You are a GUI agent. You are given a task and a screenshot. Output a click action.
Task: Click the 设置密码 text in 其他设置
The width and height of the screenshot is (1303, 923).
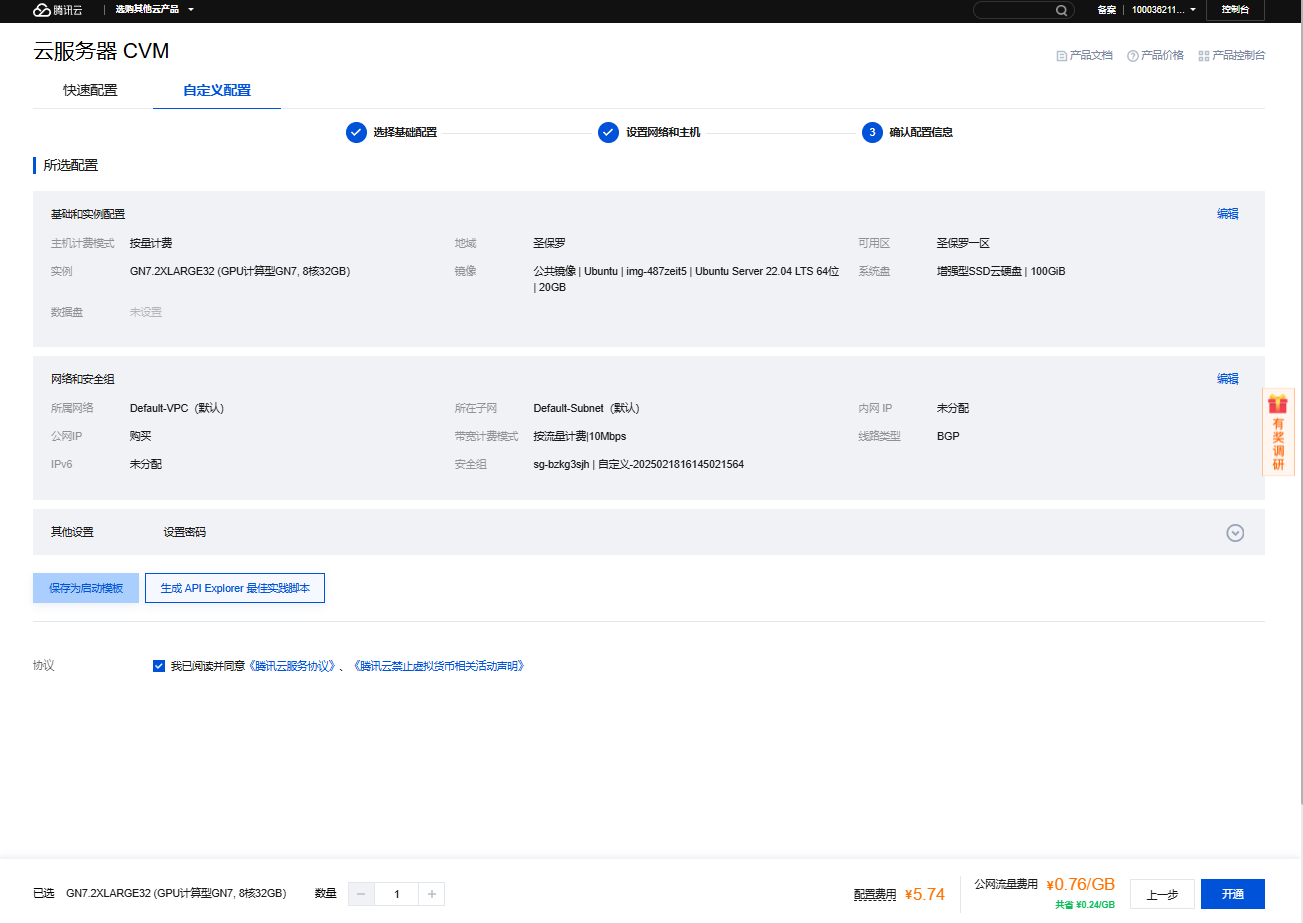tap(185, 532)
